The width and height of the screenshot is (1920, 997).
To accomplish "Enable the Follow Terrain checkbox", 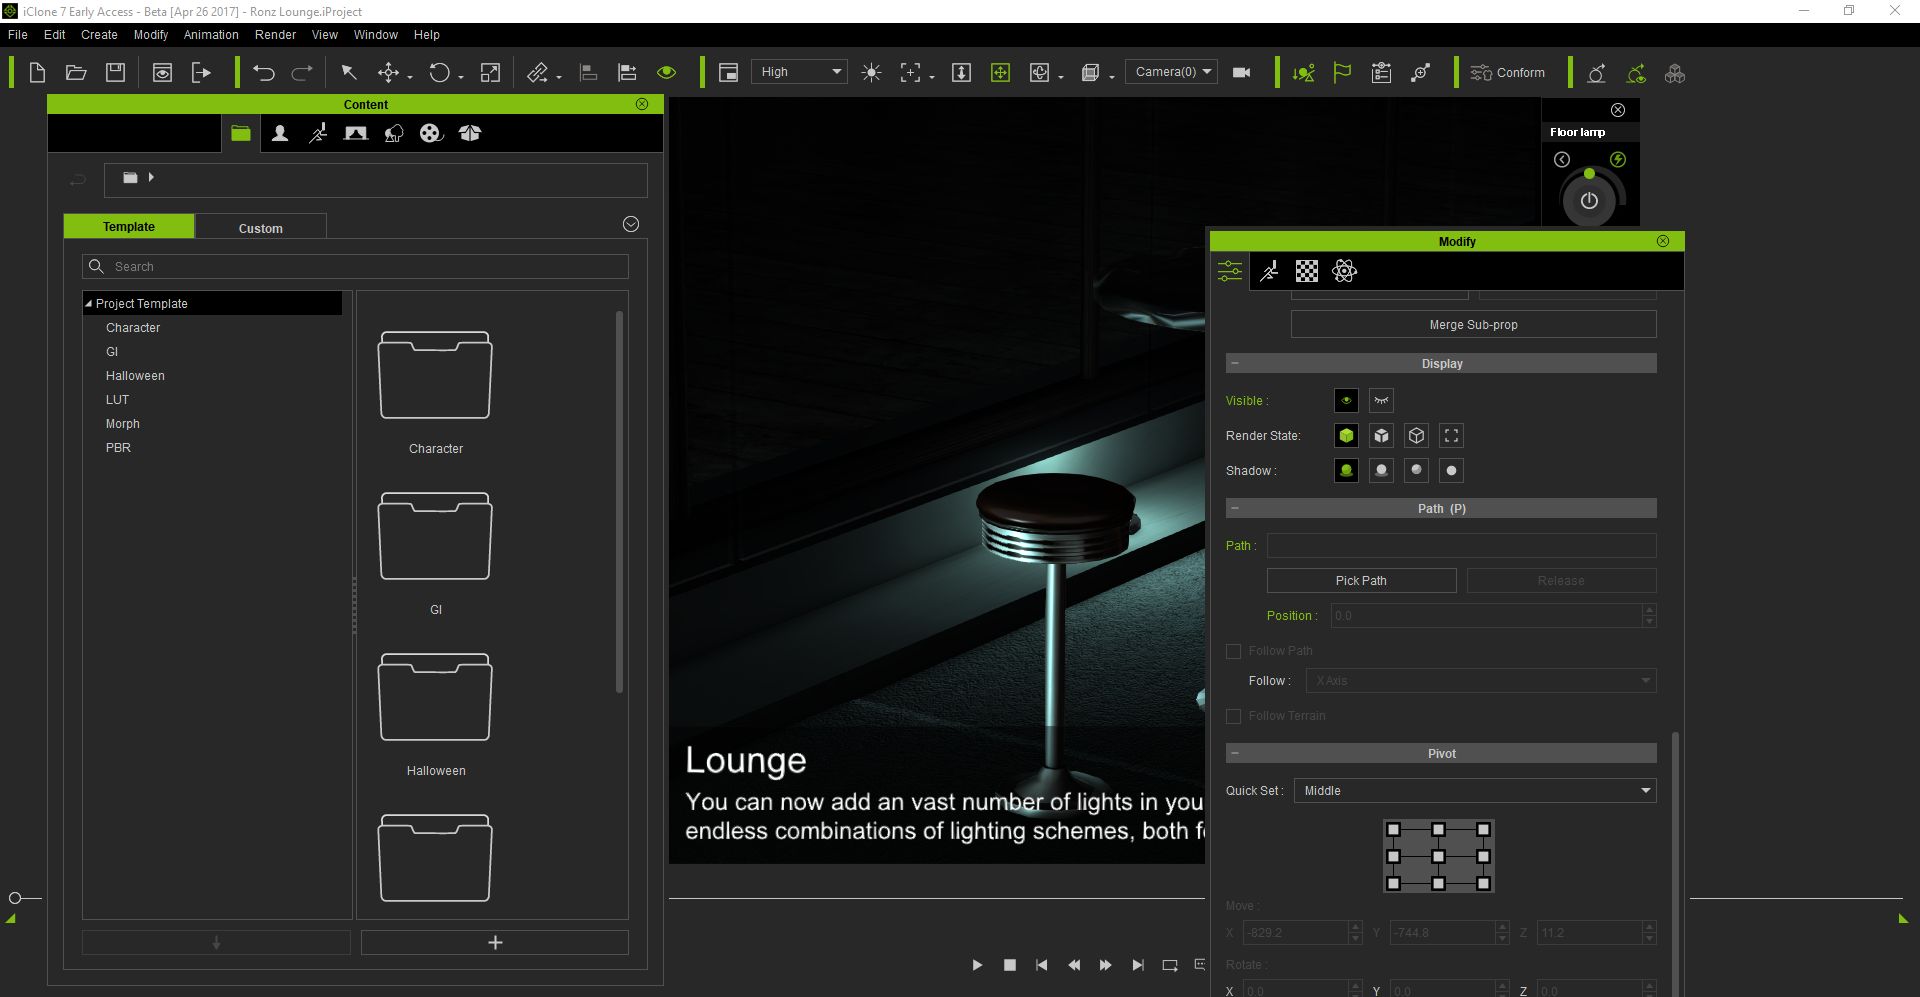I will [x=1233, y=716].
